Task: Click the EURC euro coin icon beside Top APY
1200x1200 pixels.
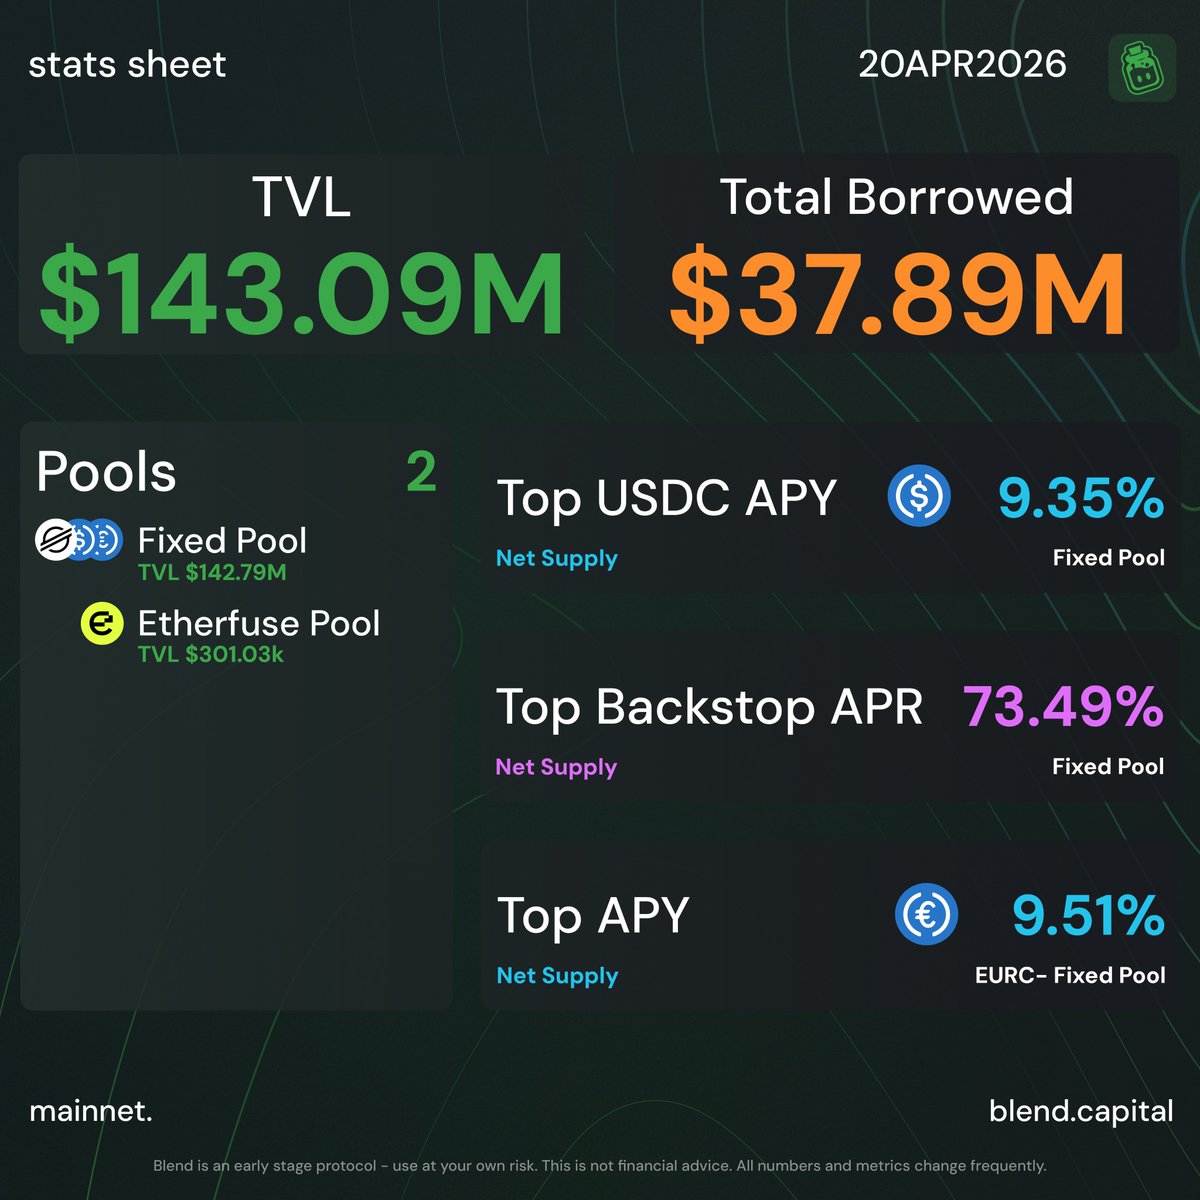Action: 926,914
